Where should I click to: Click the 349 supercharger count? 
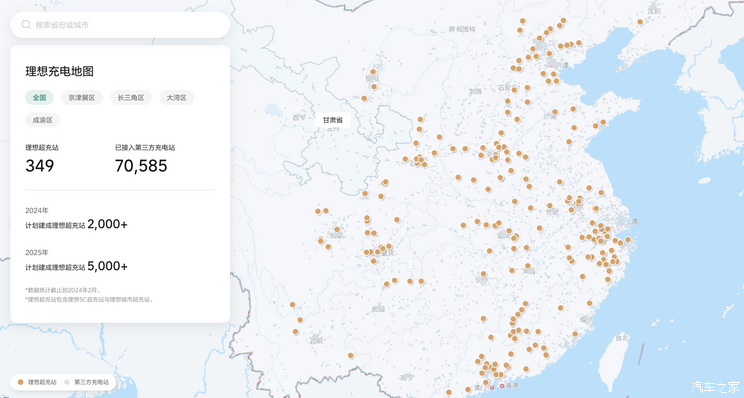(40, 166)
